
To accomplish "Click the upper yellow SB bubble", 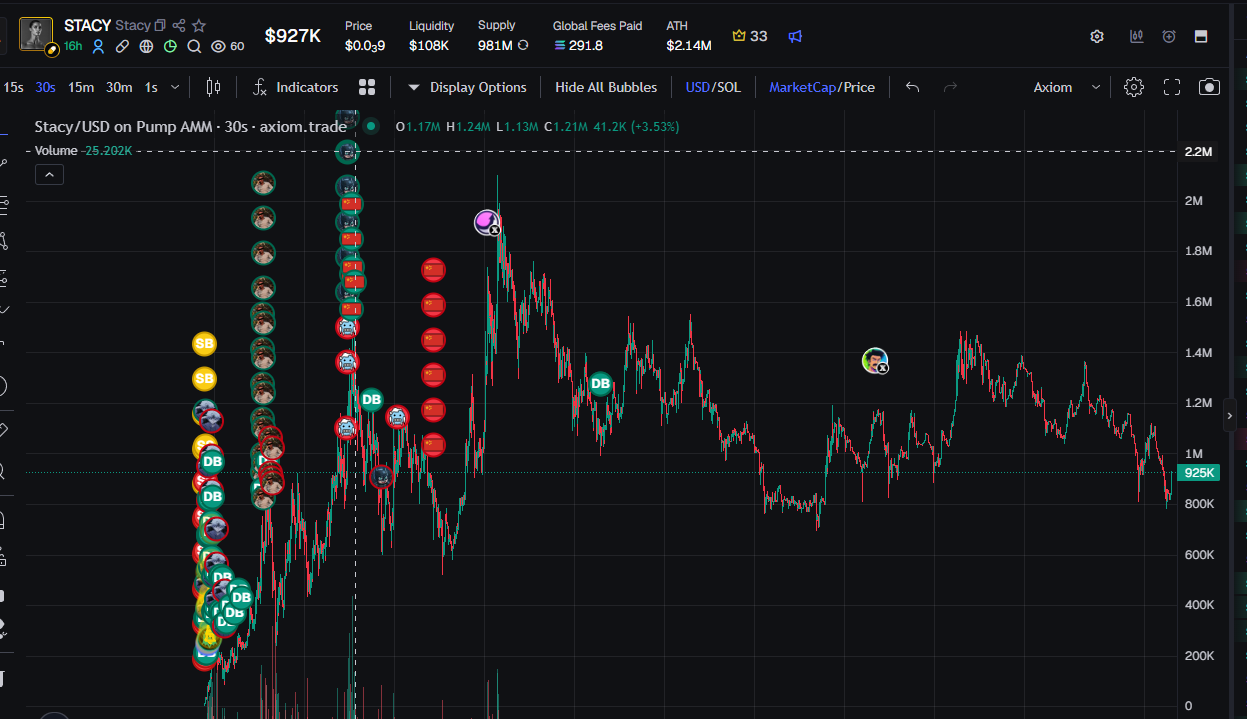I will pos(204,343).
